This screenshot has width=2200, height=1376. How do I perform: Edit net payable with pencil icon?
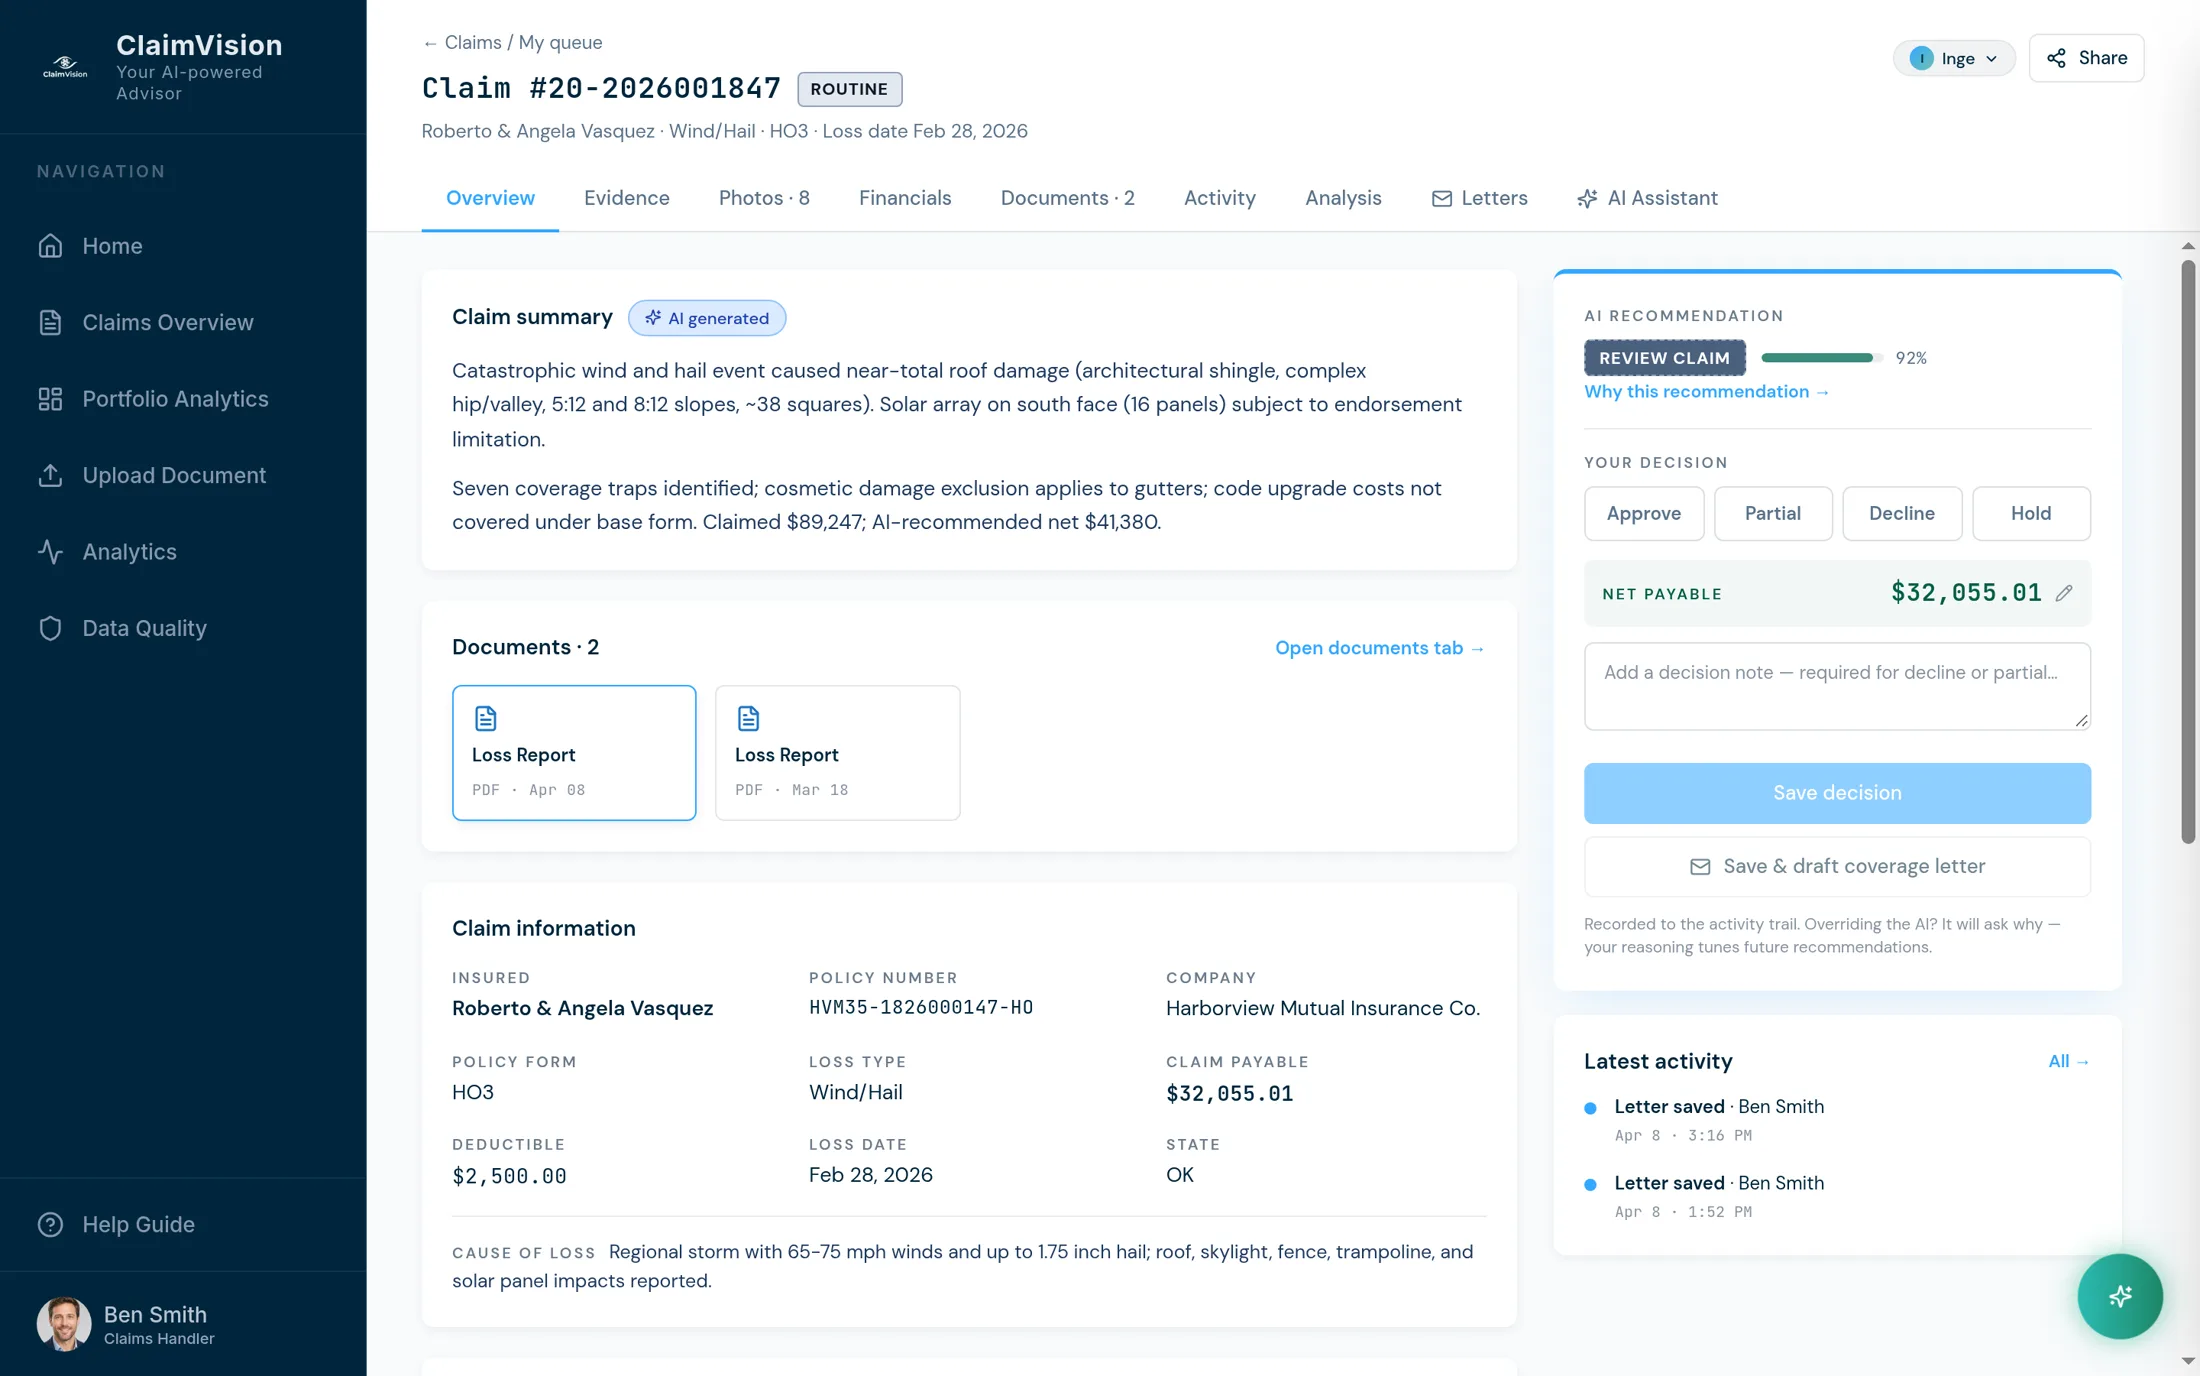pyautogui.click(x=2064, y=593)
